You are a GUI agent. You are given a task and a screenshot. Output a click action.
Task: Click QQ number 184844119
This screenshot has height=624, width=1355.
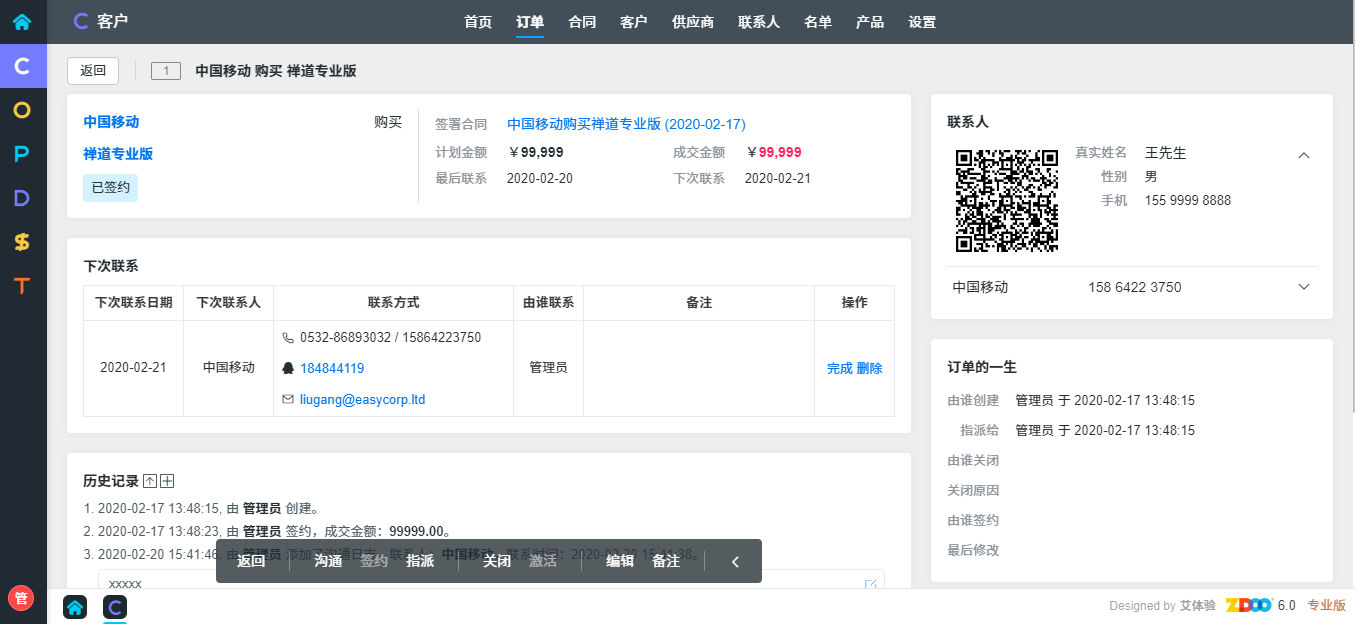(332, 368)
